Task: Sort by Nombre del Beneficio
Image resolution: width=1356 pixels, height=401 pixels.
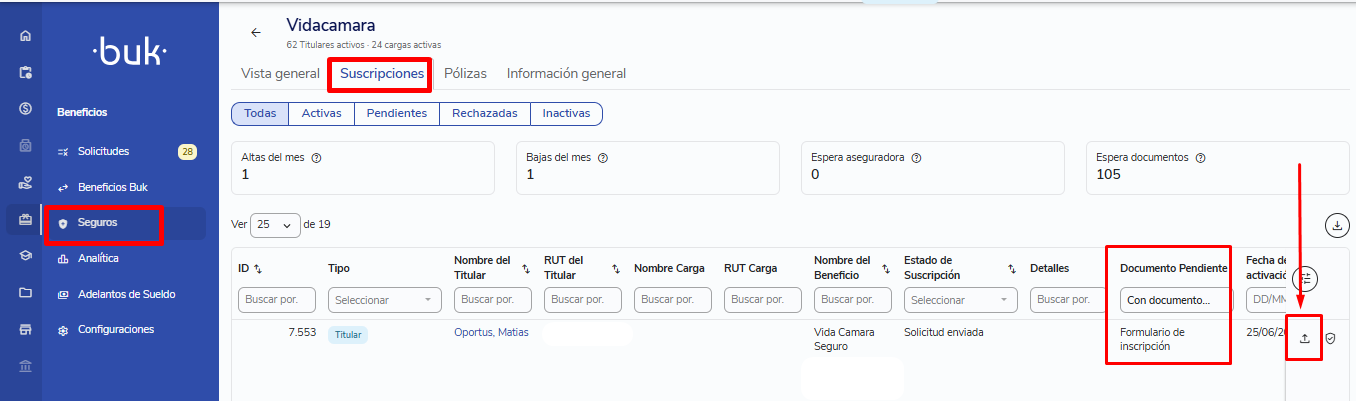Action: (886, 268)
